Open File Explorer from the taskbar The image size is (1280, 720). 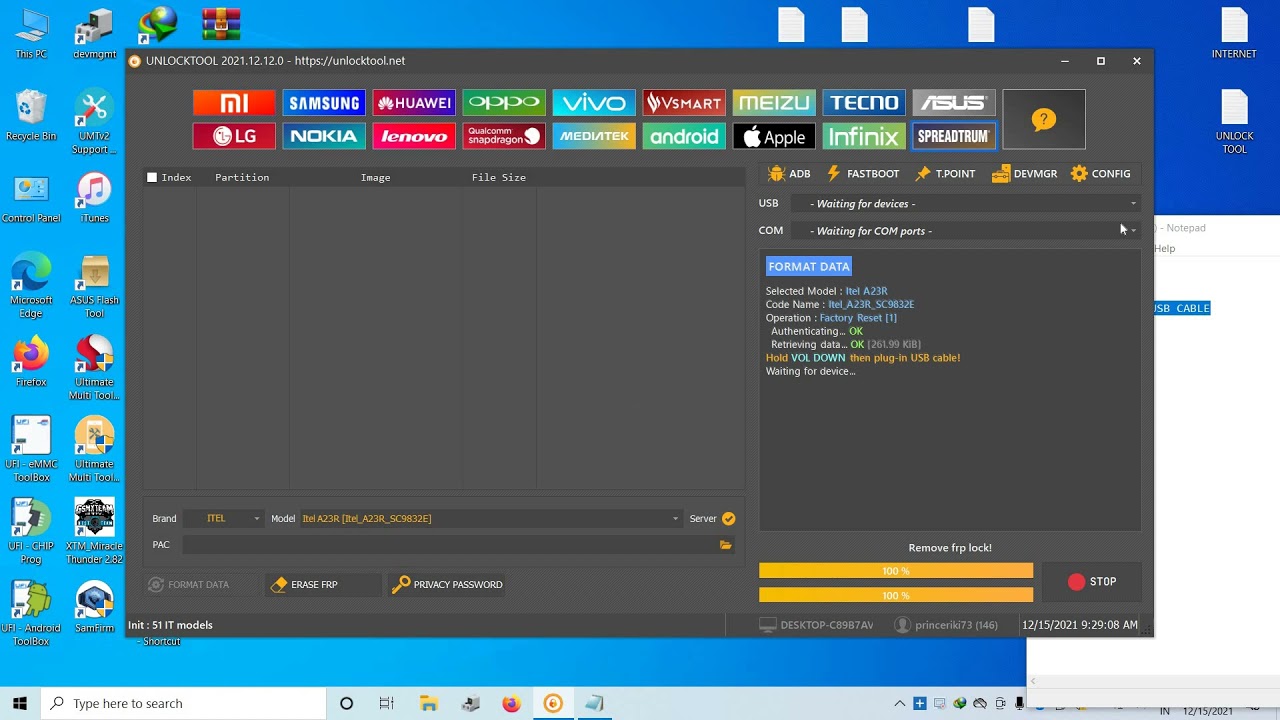tap(428, 703)
